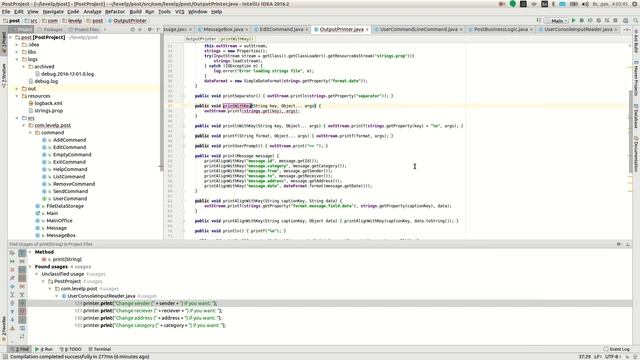Switch to EditCommand.java tab
The width and height of the screenshot is (640, 360).
(x=281, y=29)
